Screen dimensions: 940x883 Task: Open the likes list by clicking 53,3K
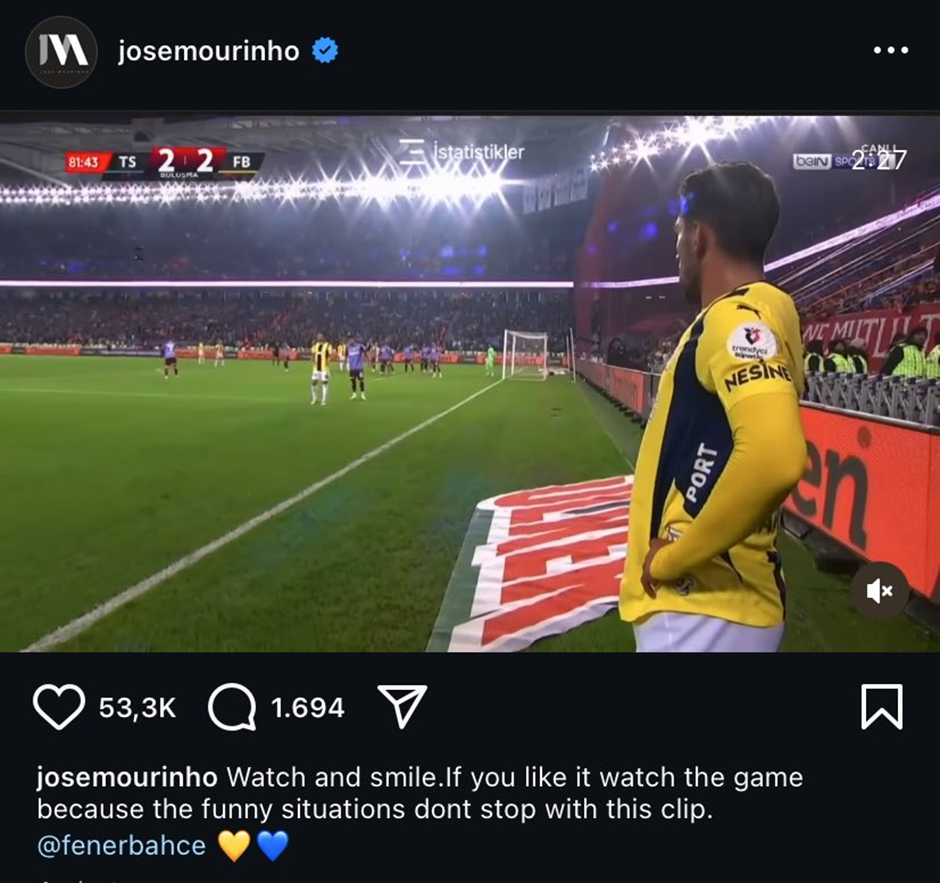pos(137,707)
